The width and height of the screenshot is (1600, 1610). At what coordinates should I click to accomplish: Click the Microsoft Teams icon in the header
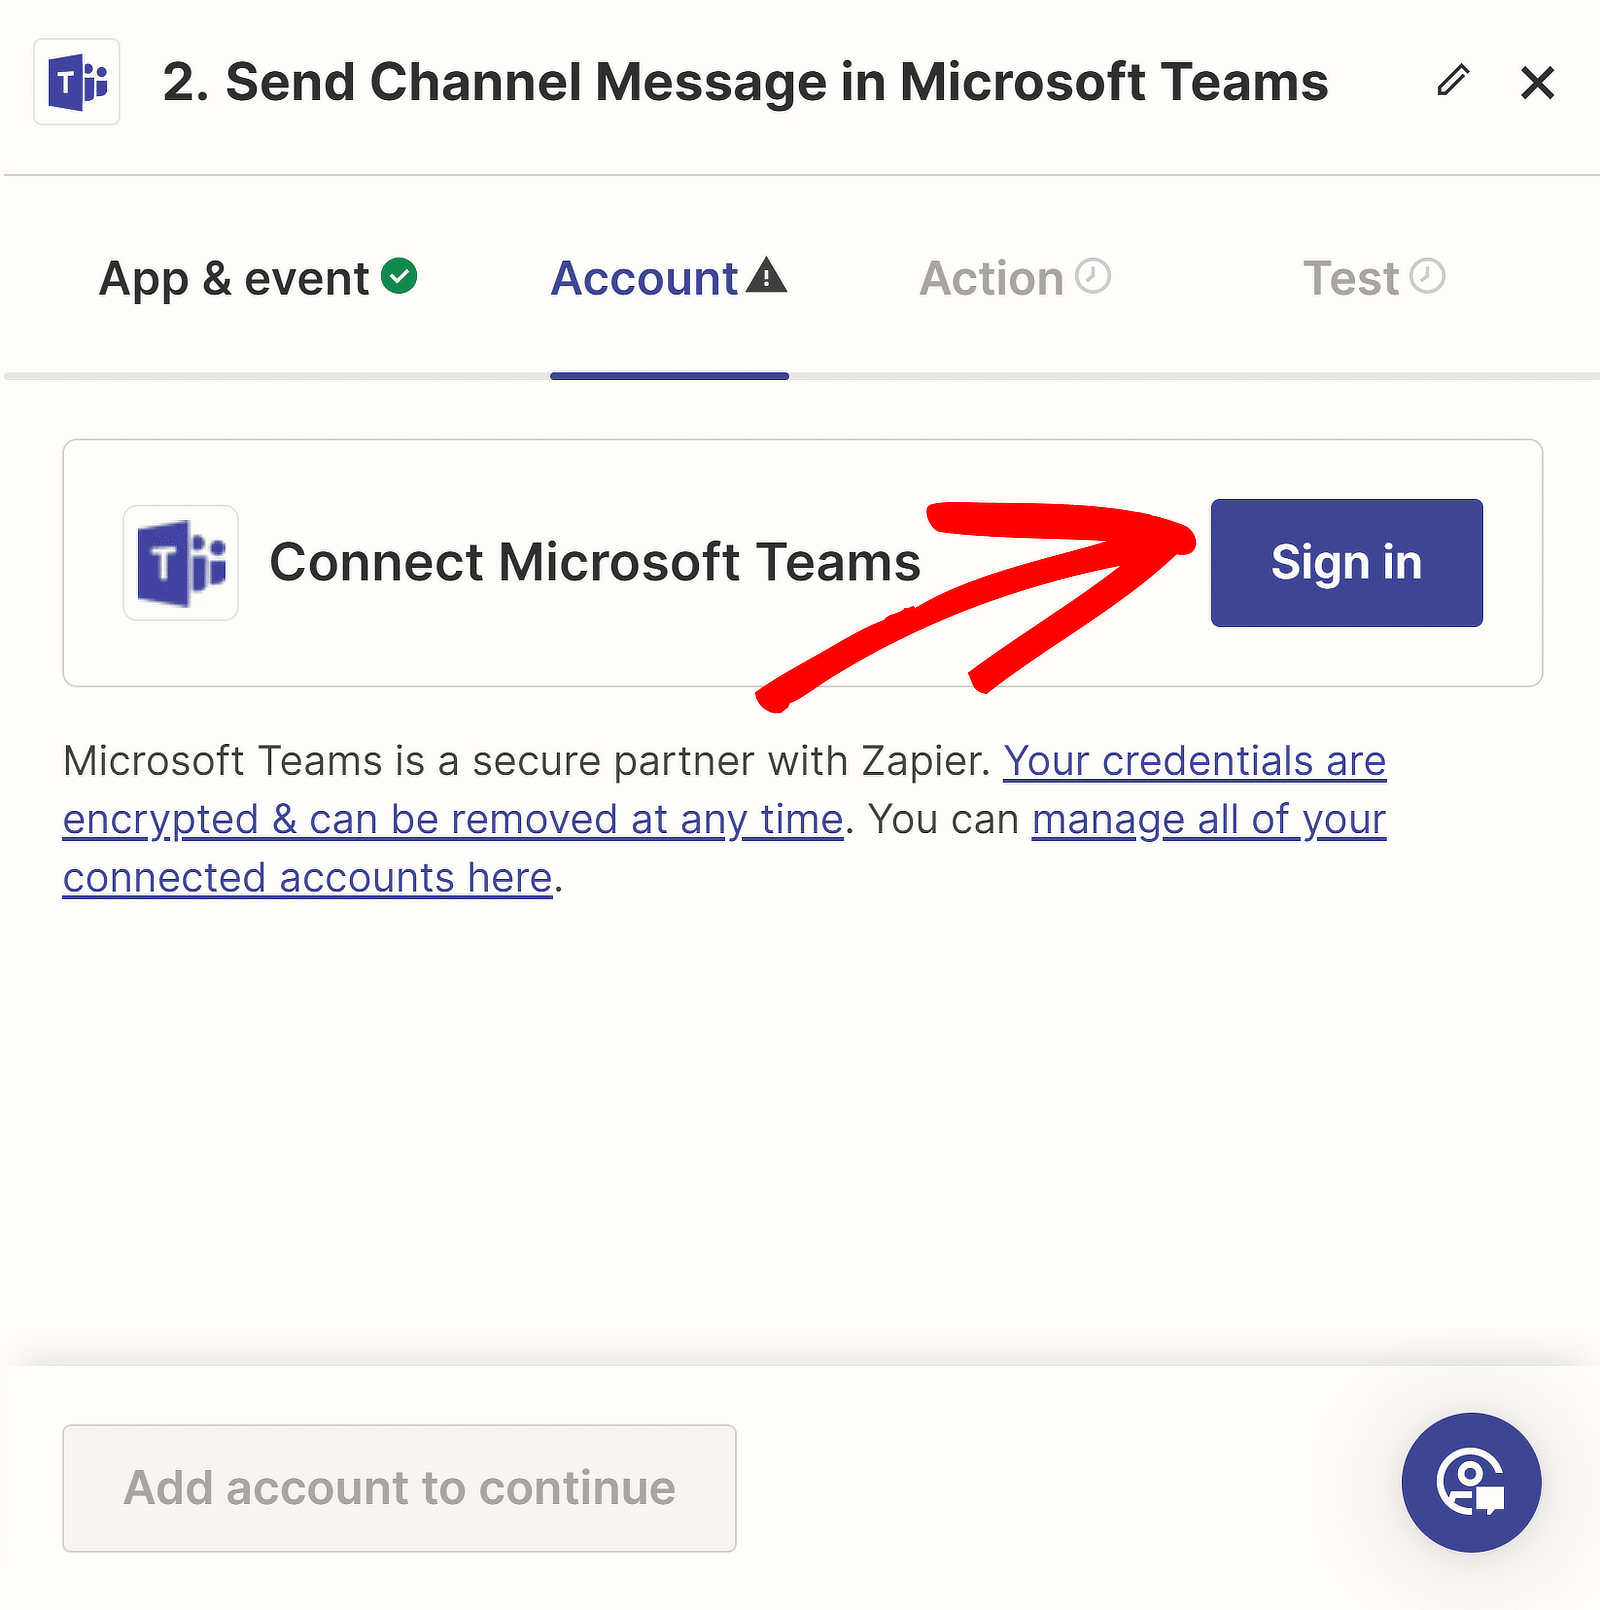coord(77,82)
